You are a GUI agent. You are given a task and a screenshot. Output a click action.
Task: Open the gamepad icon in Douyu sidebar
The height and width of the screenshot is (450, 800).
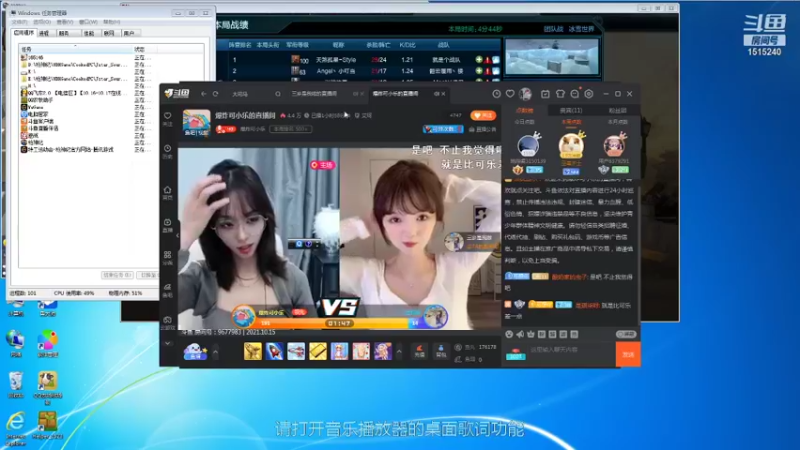click(x=167, y=322)
